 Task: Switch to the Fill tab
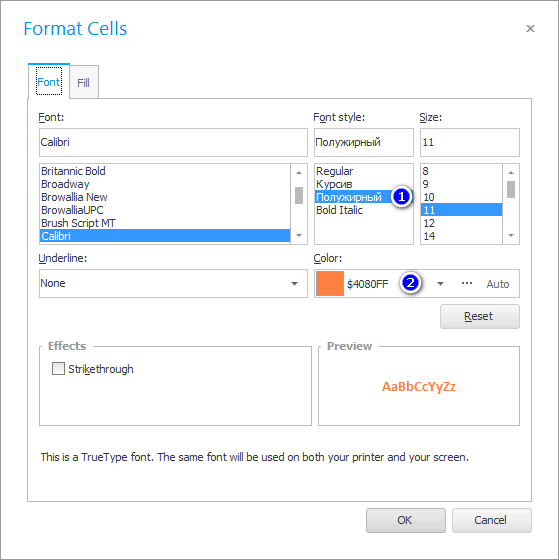84,82
